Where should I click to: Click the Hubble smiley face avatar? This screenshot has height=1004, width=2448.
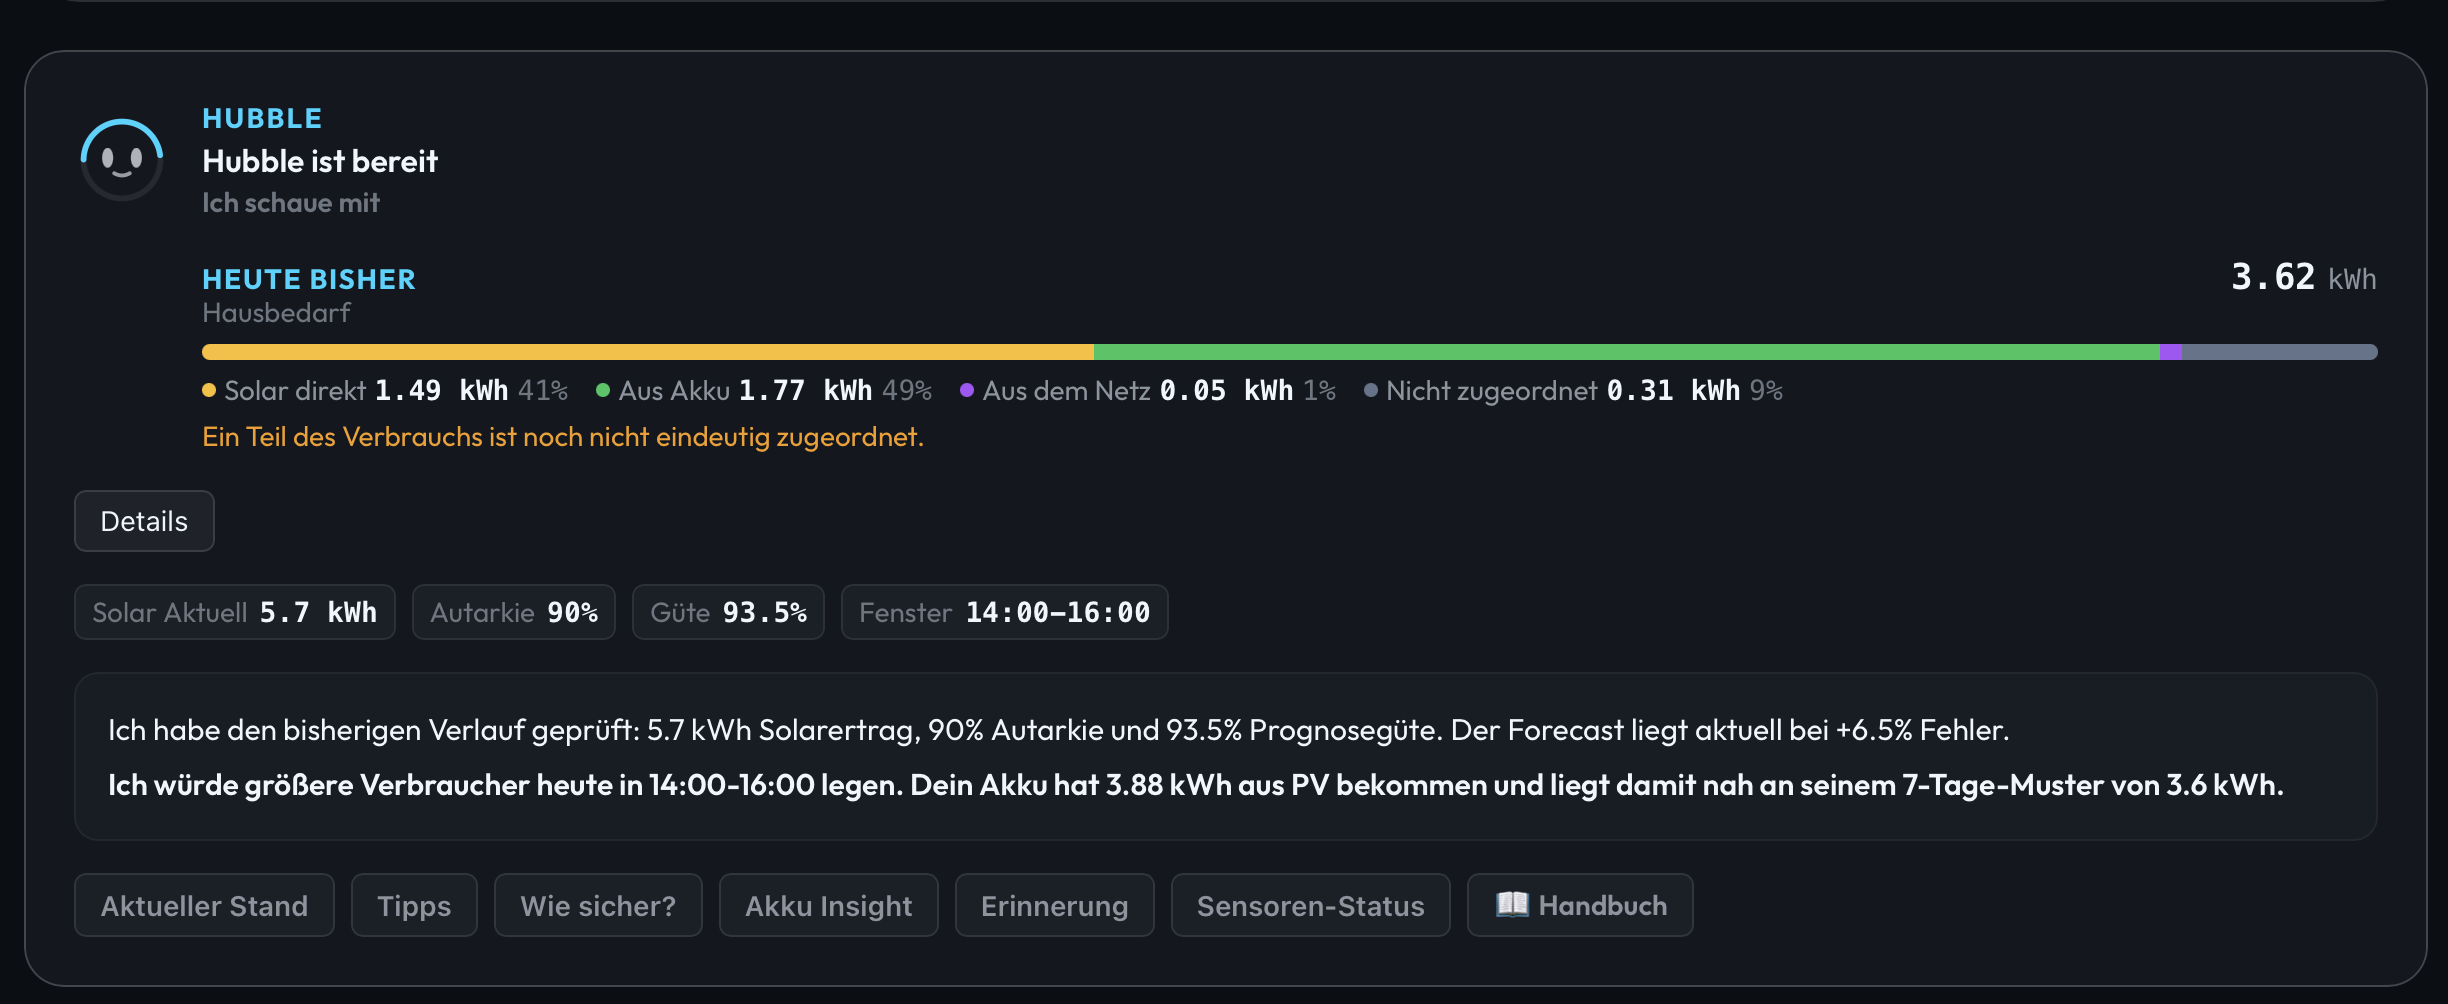(122, 160)
